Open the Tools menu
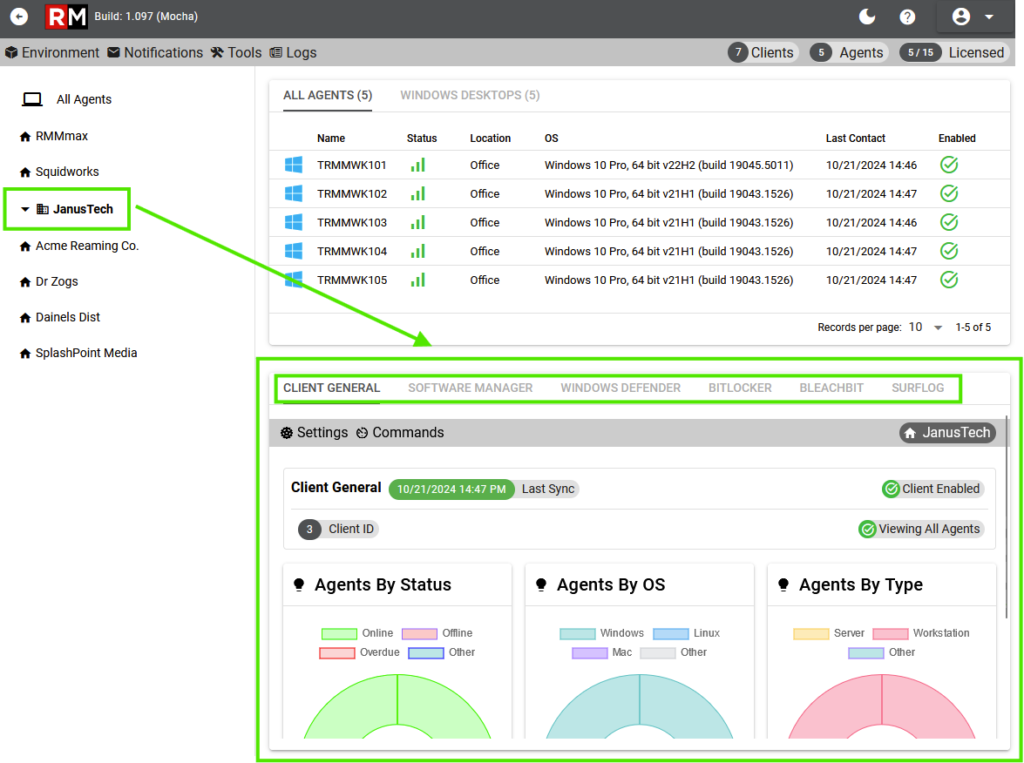Screen dimensions: 1024x763 point(236,53)
